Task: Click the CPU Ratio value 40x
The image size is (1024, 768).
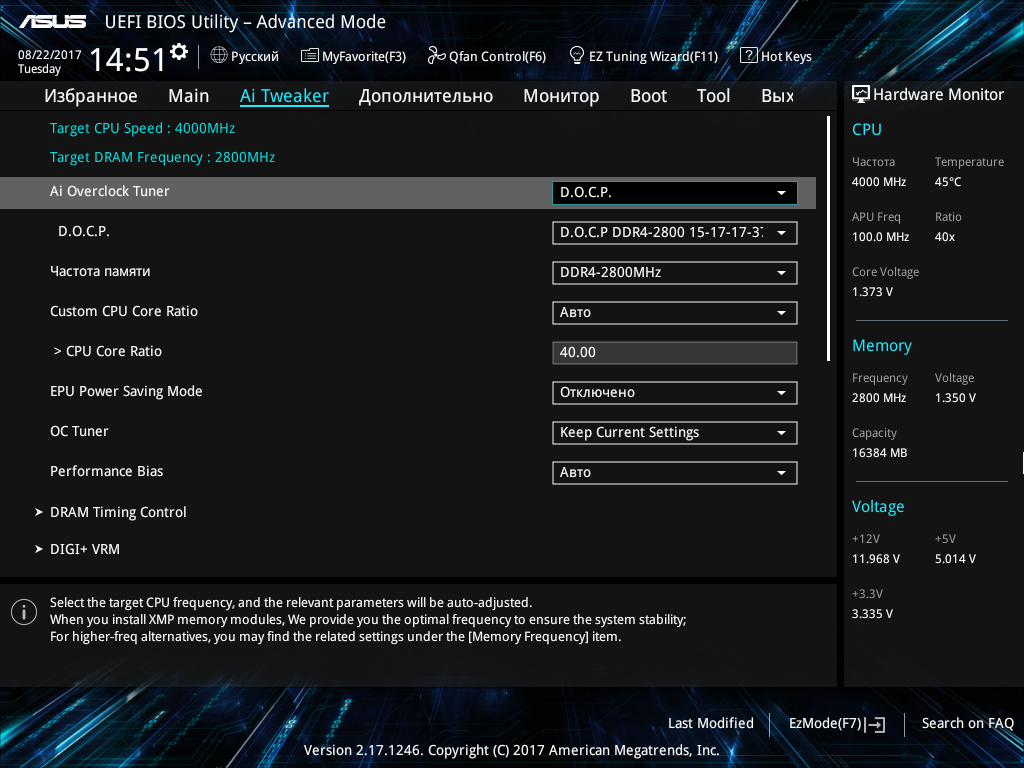Action: [x=945, y=237]
